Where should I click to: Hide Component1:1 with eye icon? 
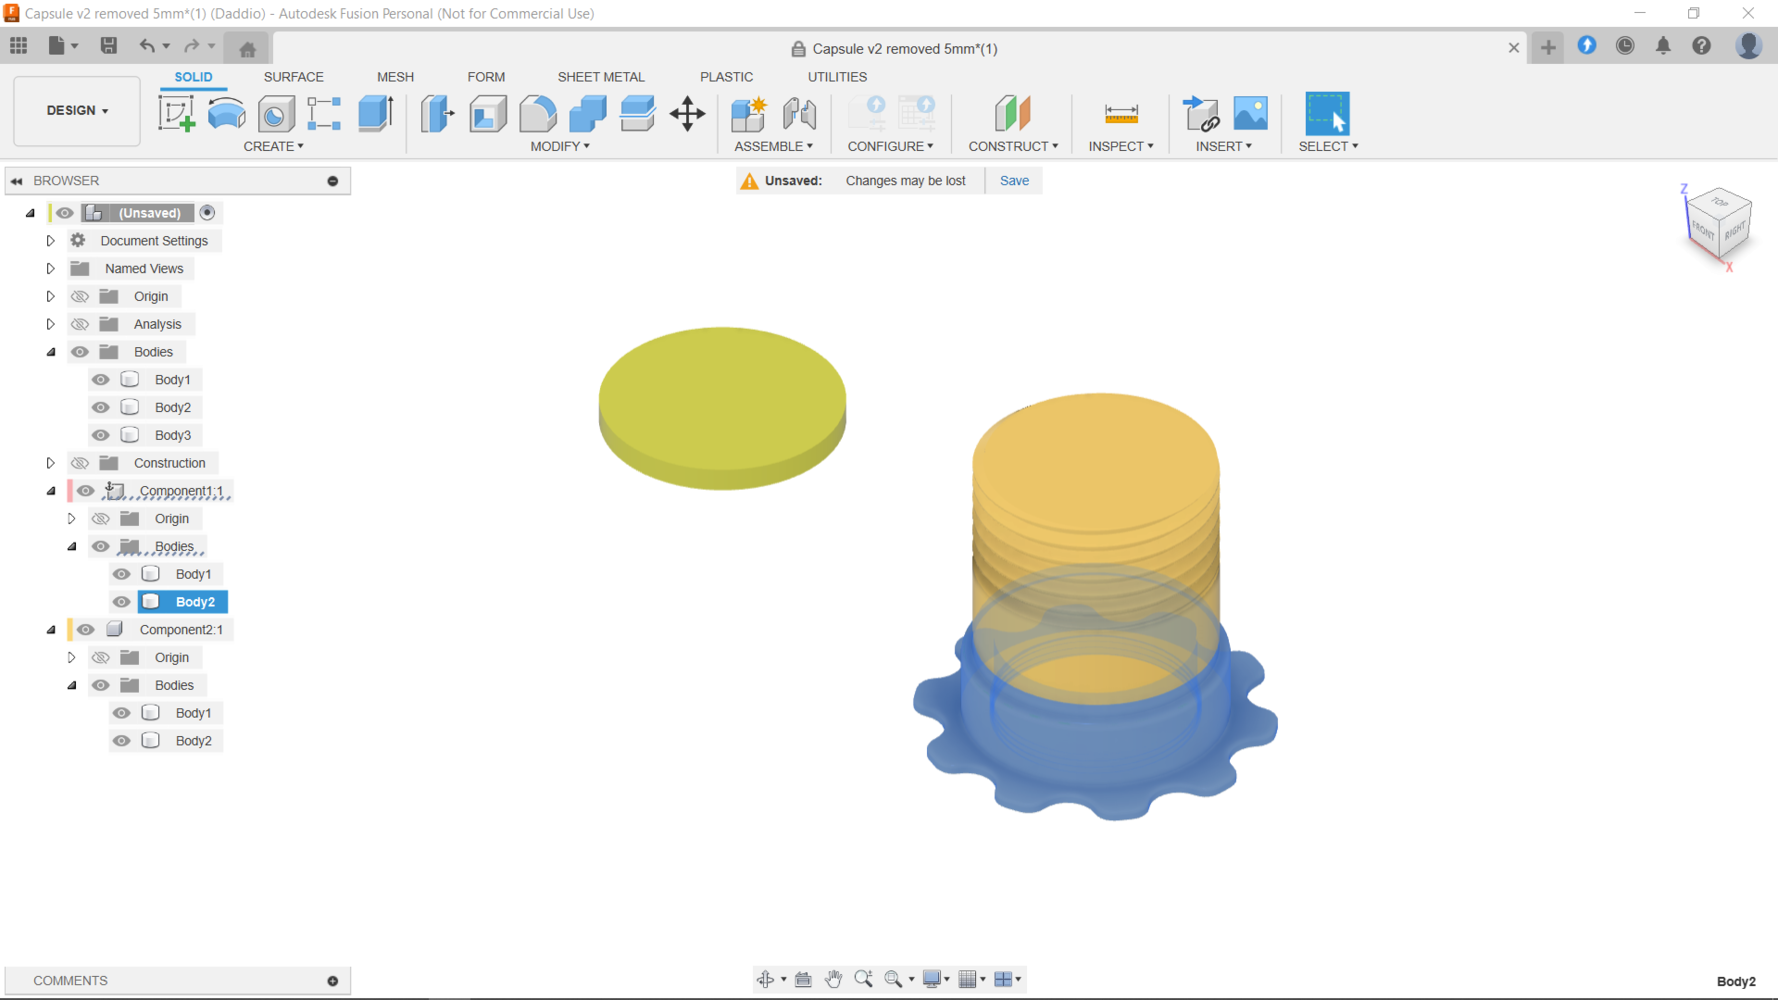pos(86,491)
